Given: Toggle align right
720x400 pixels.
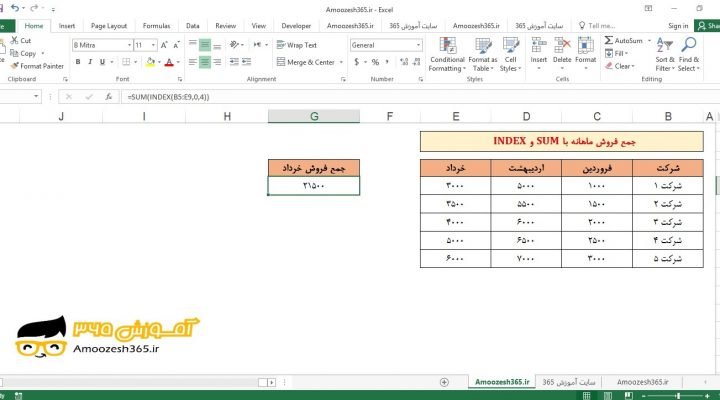Looking at the screenshot, I should pyautogui.click(x=217, y=62).
